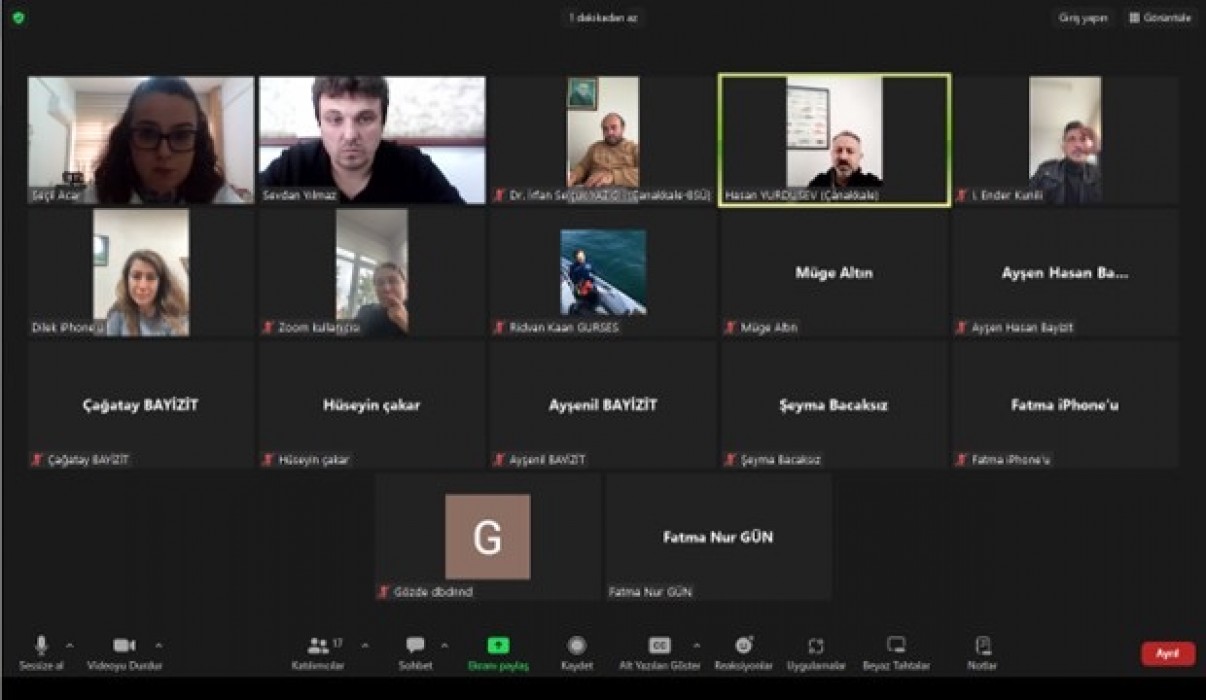
Task: Click the green encryption shield icon
Action: pyautogui.click(x=19, y=18)
